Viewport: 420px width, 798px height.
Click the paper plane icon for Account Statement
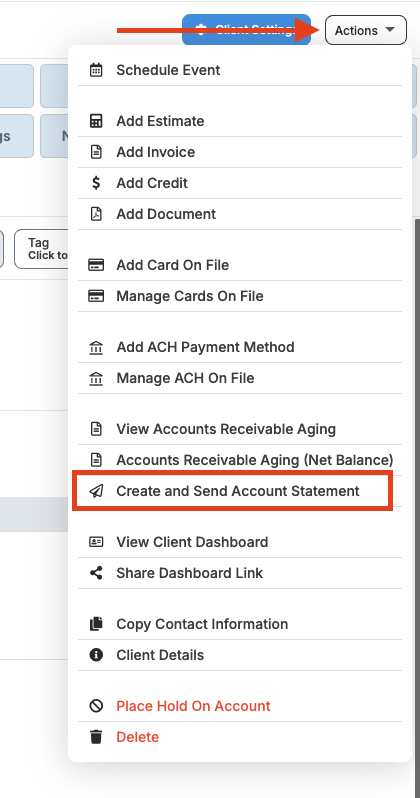(x=96, y=491)
